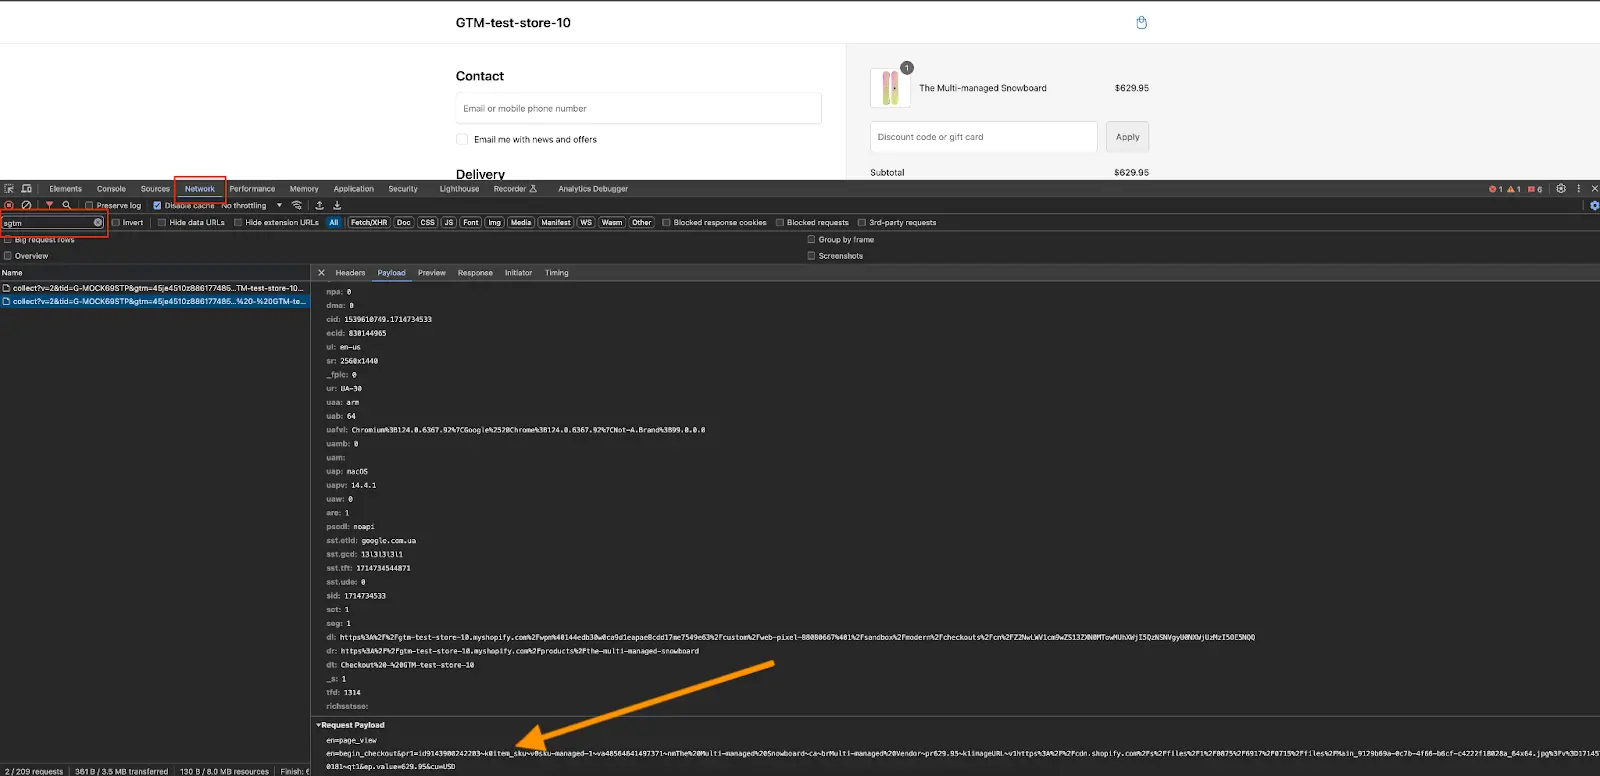The width and height of the screenshot is (1600, 776).
Task: Enable 3rd-party requests filter
Action: [x=862, y=223]
